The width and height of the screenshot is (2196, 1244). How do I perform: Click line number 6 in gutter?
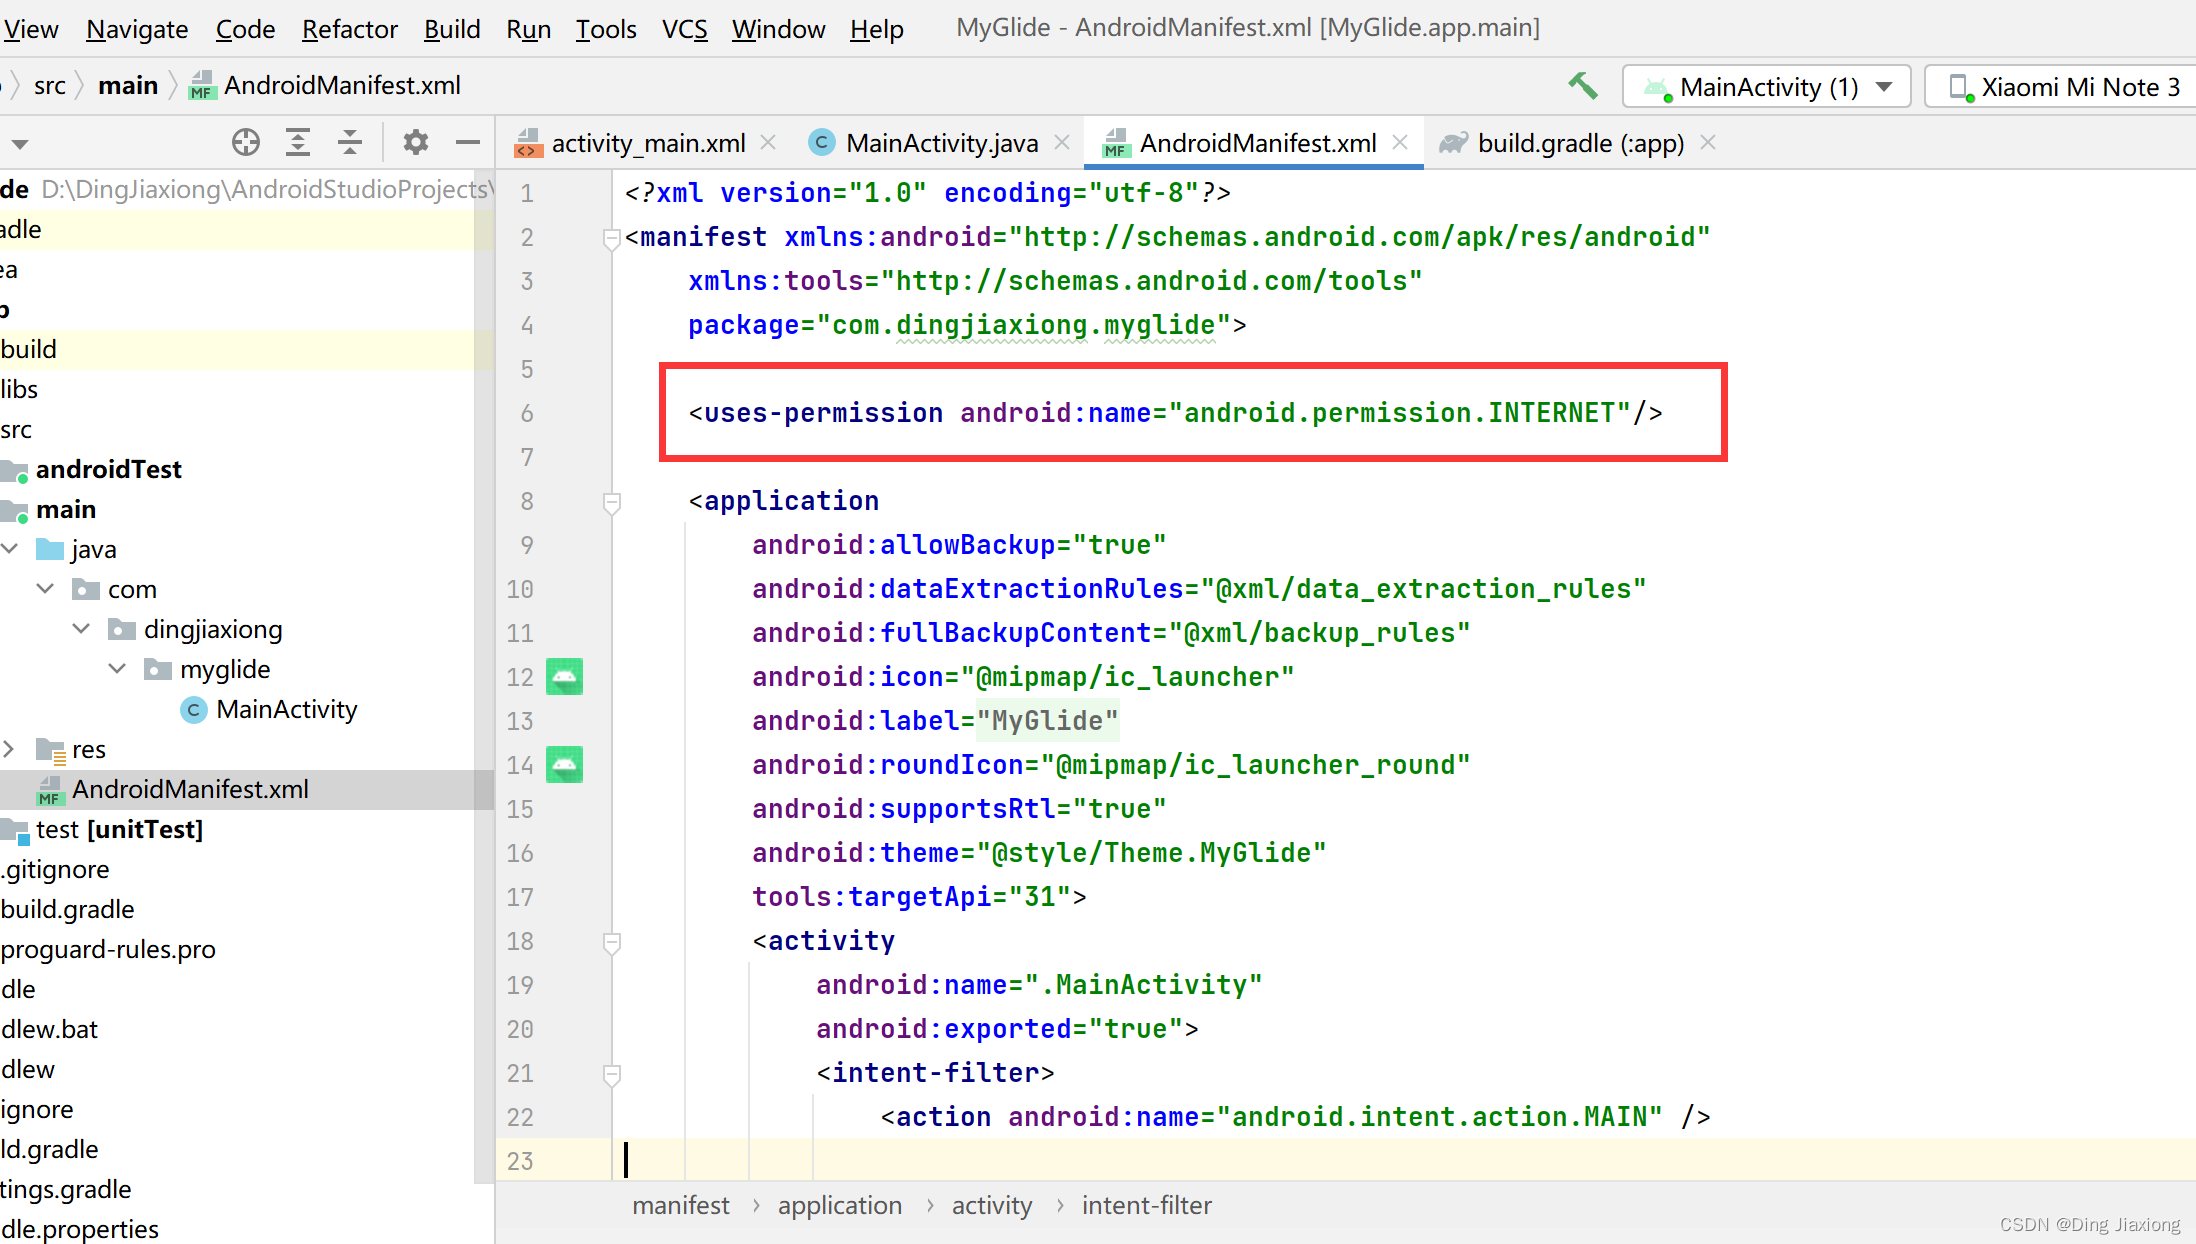[527, 413]
